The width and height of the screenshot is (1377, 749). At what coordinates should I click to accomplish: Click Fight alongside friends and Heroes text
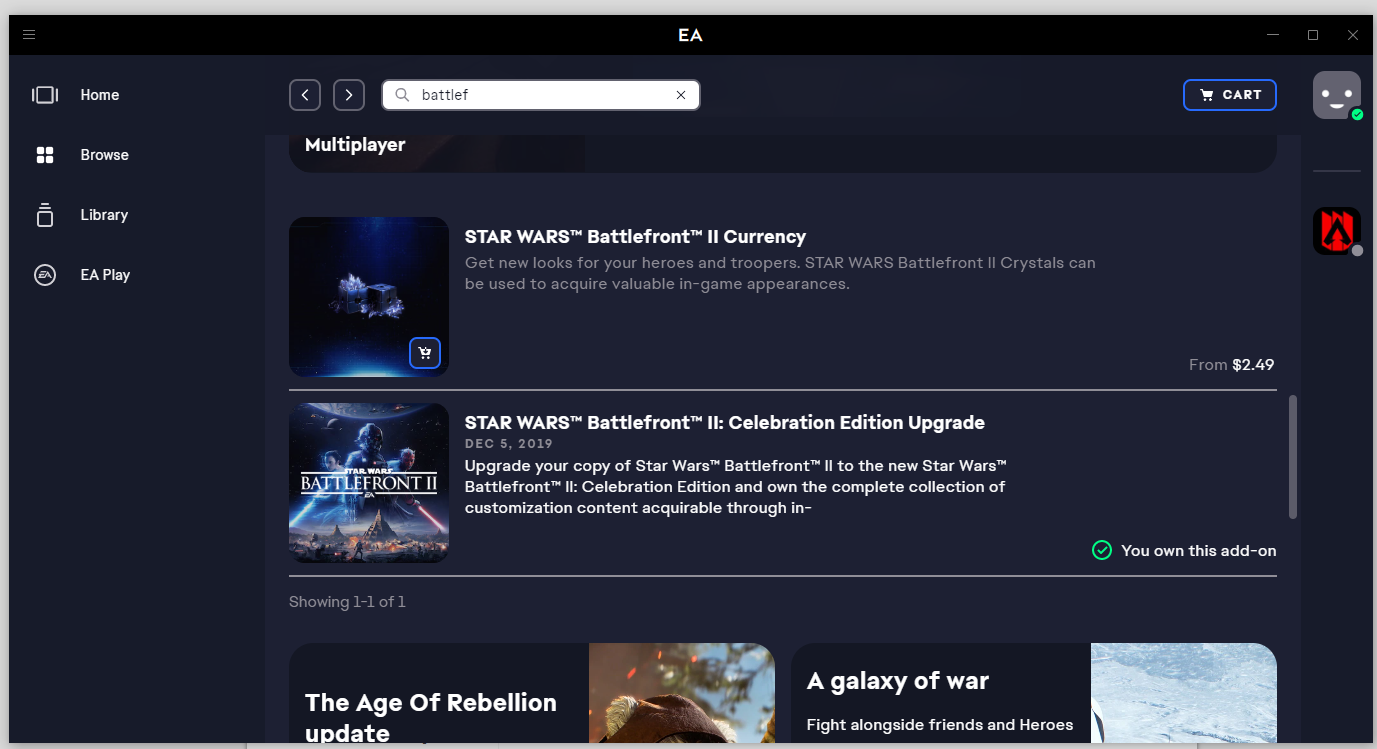[x=940, y=725]
